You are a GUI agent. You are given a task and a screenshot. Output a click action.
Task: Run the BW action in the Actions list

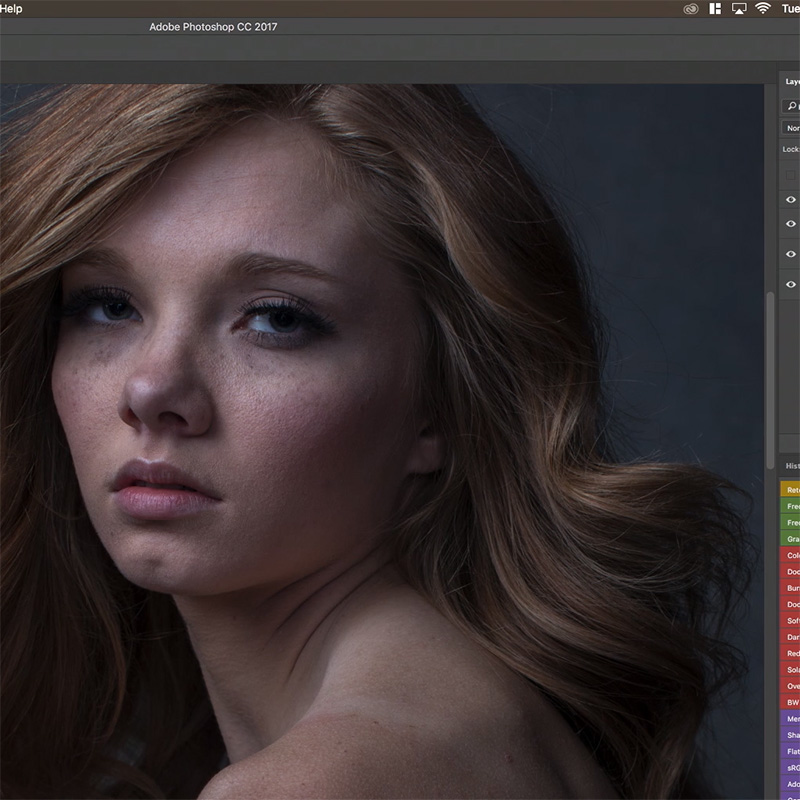[x=791, y=702]
